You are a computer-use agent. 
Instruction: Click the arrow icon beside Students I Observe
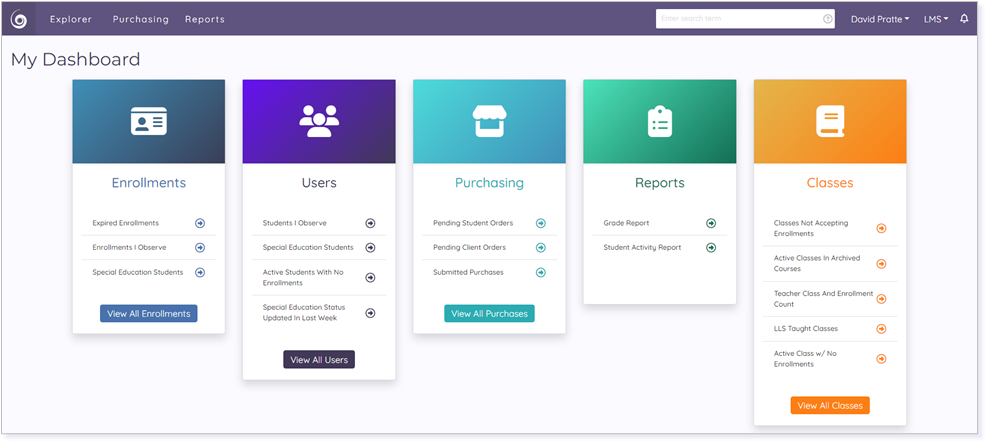click(x=370, y=223)
